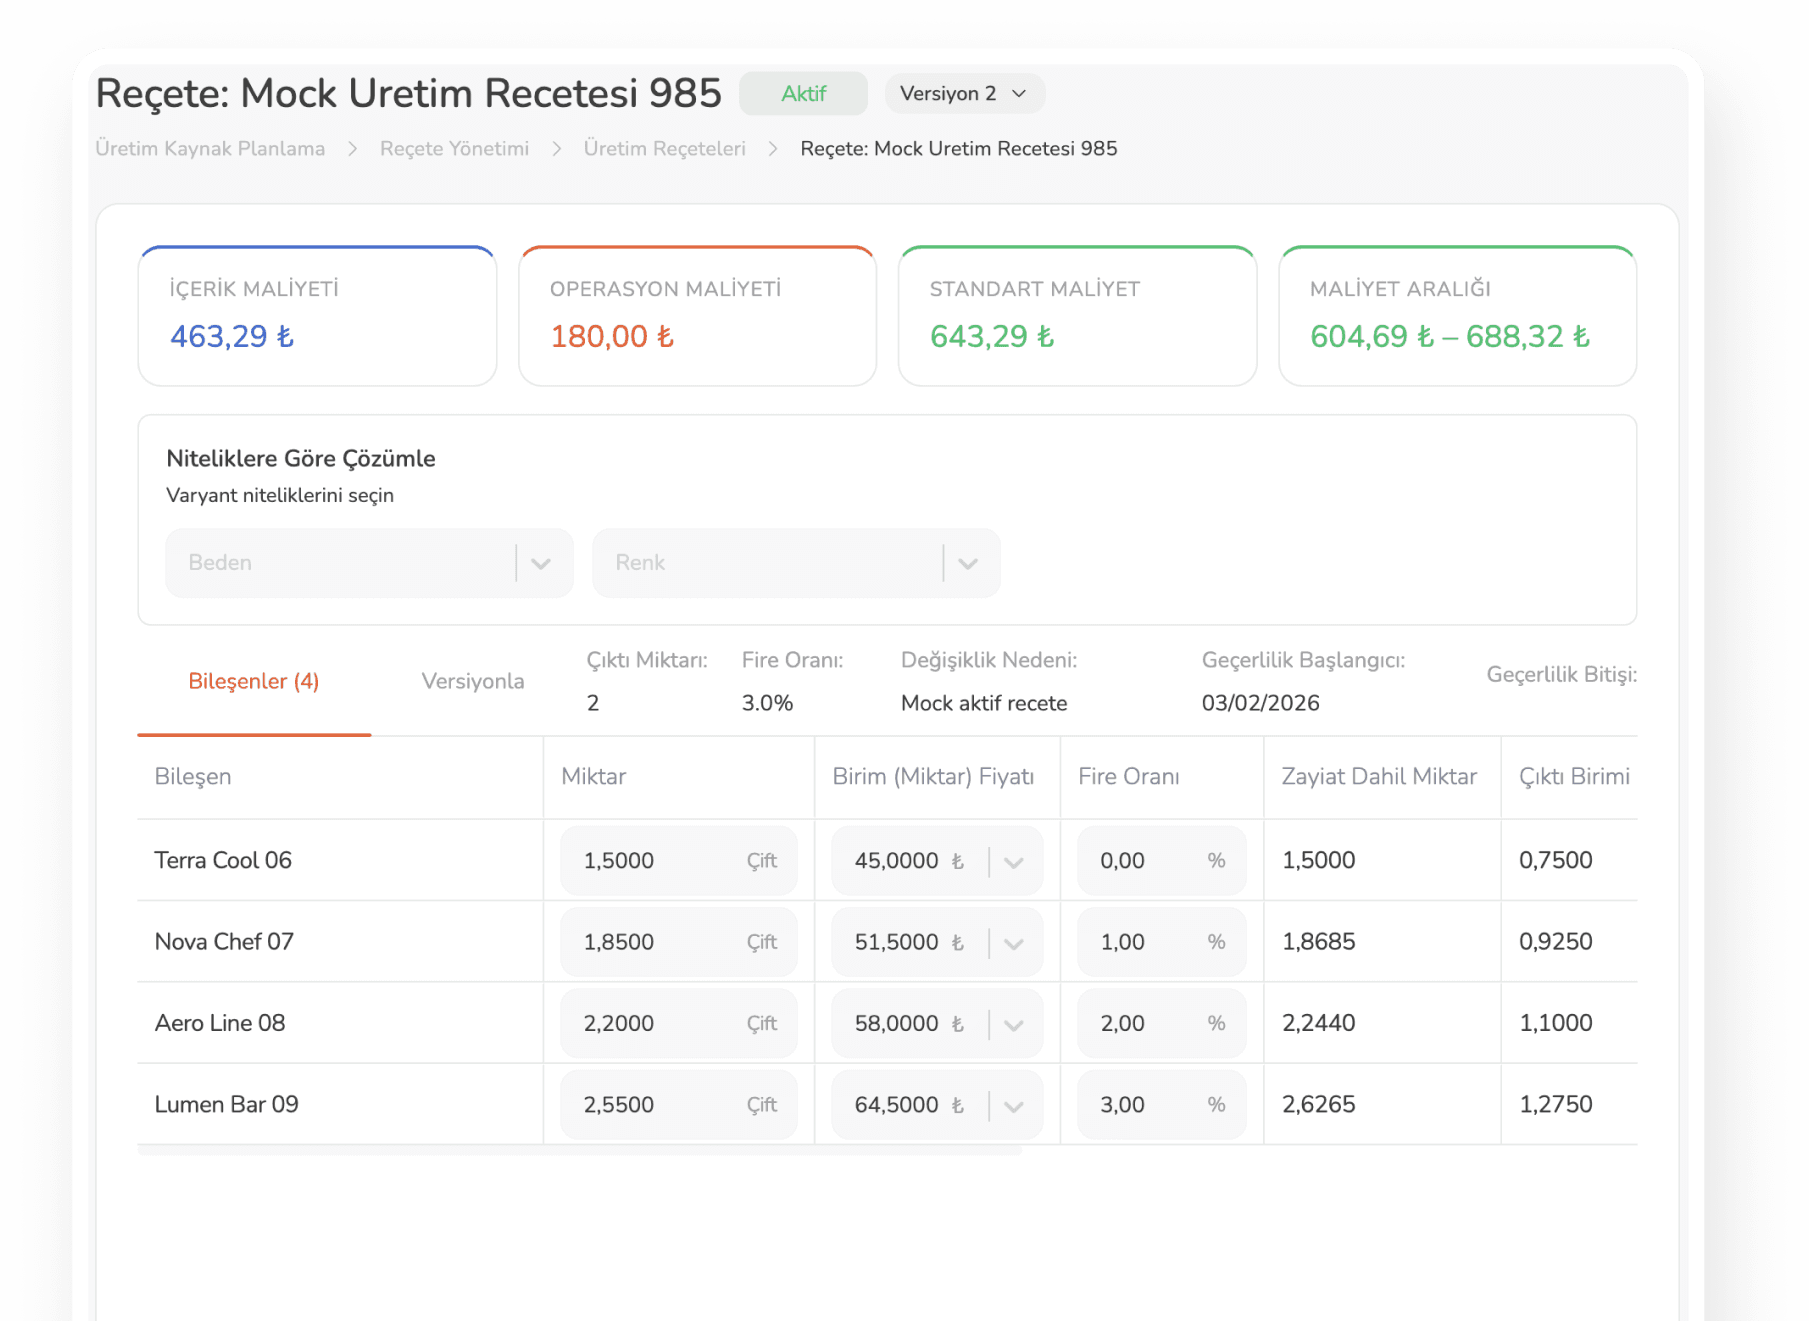Image resolution: width=1809 pixels, height=1321 pixels.
Task: Open Reçete Yönetimi breadcrumb link
Action: point(454,149)
